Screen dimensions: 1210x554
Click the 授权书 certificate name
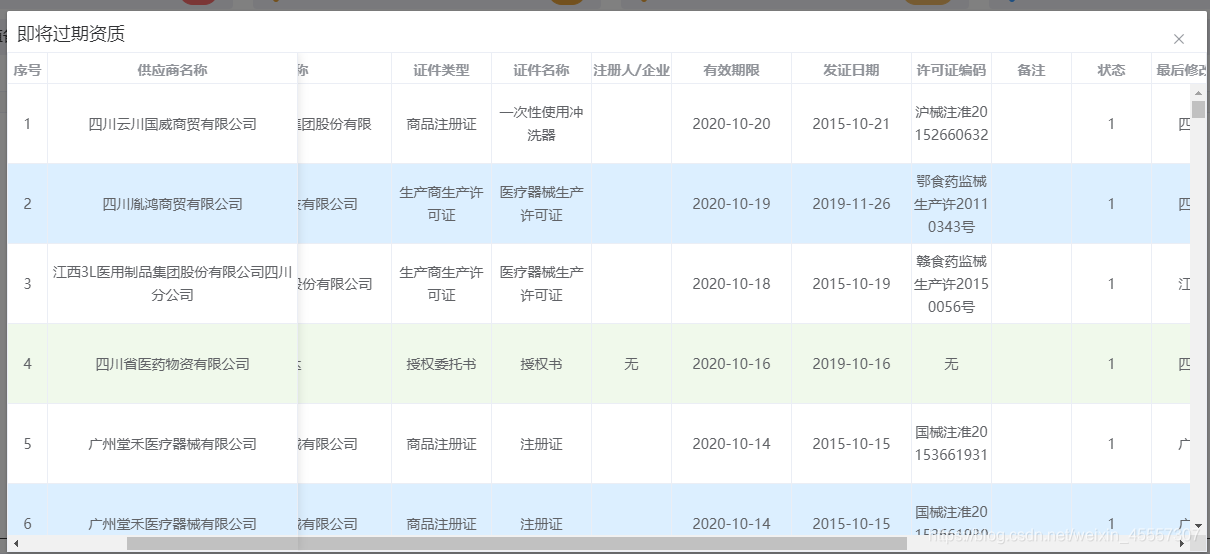541,364
